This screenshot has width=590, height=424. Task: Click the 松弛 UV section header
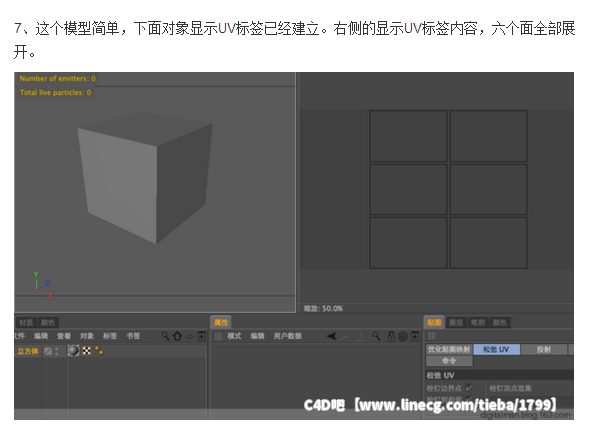500,375
